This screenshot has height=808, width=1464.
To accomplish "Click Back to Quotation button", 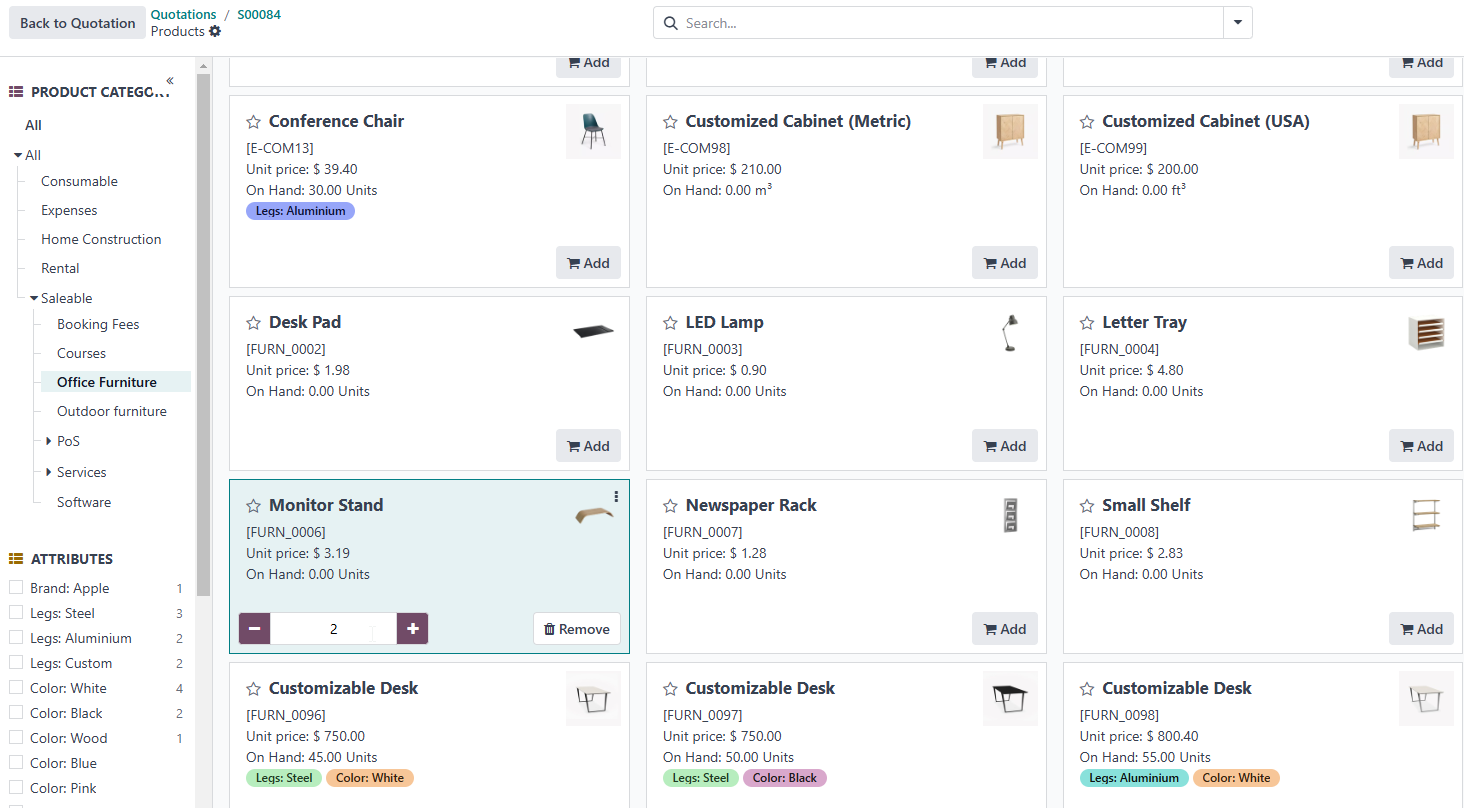I will 77,23.
